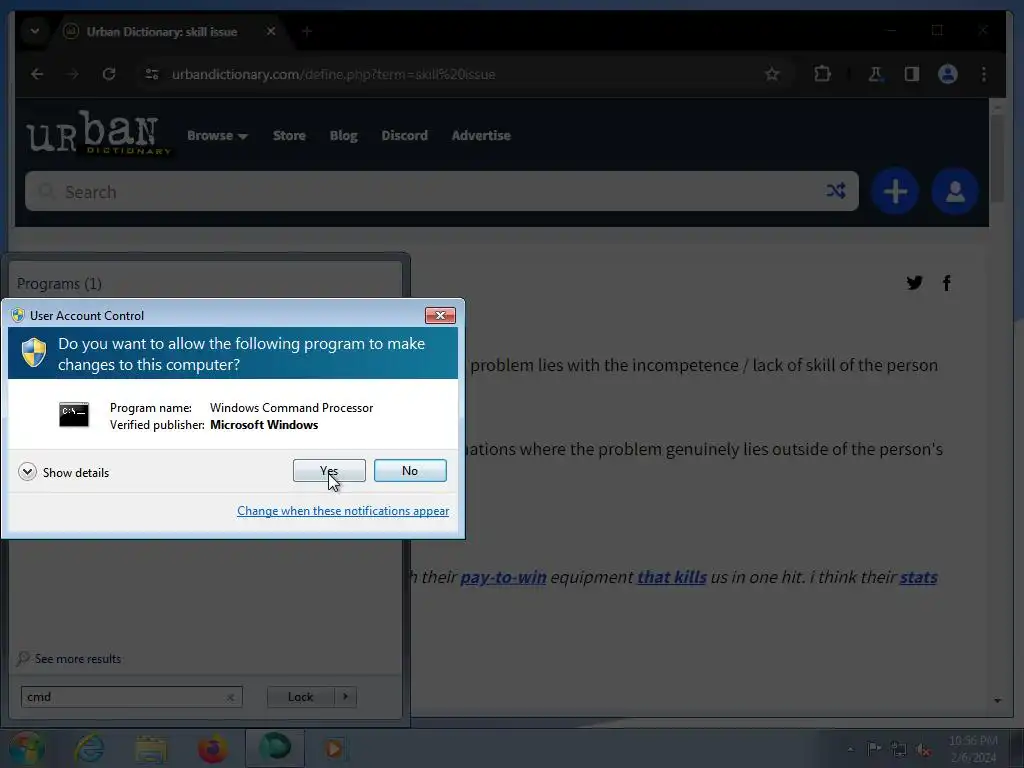Open the browser profile avatar
The height and width of the screenshot is (768, 1024).
(948, 74)
